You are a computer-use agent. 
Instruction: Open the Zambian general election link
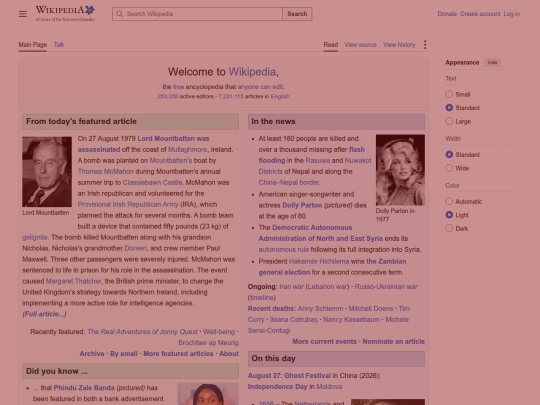pyautogui.click(x=332, y=267)
